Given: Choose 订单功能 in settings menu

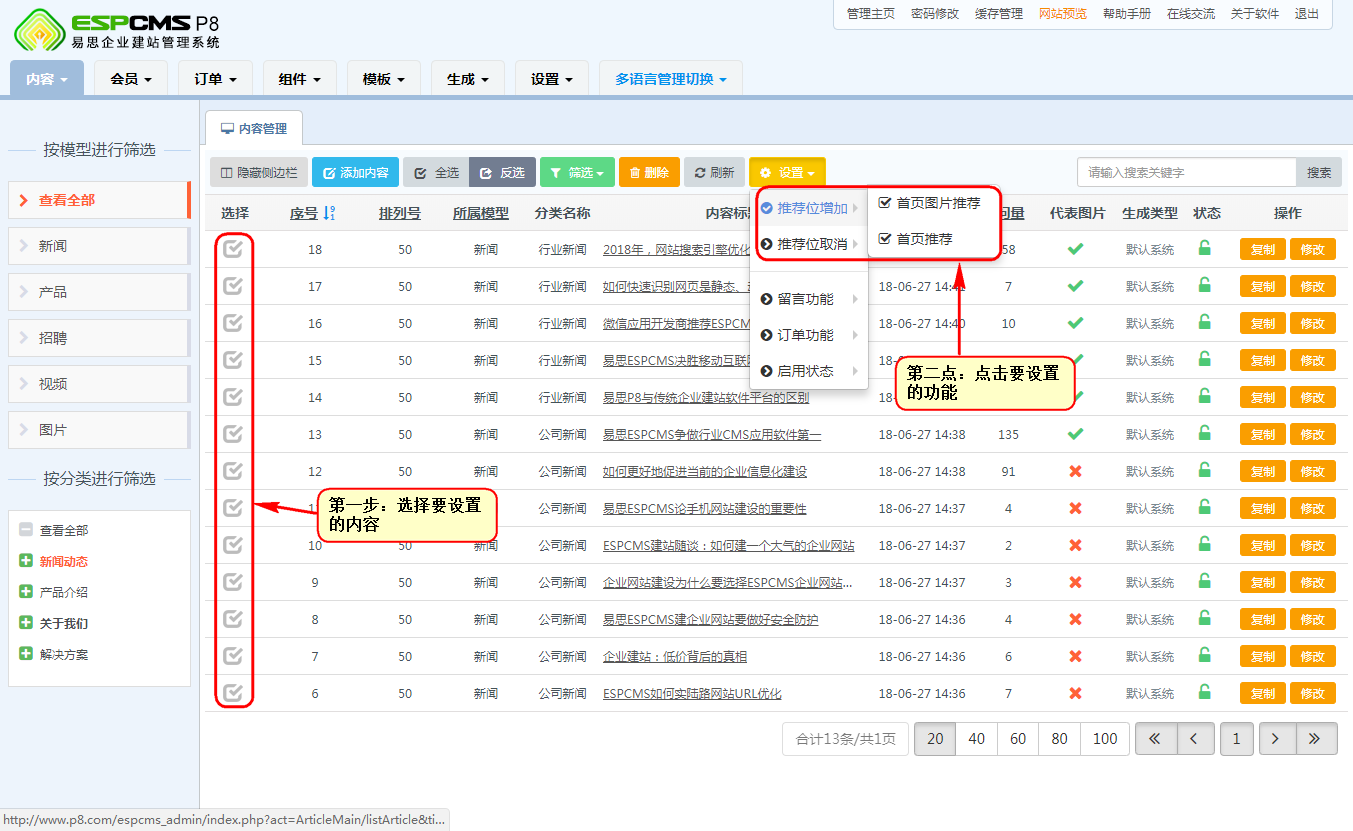Looking at the screenshot, I should click(x=809, y=335).
